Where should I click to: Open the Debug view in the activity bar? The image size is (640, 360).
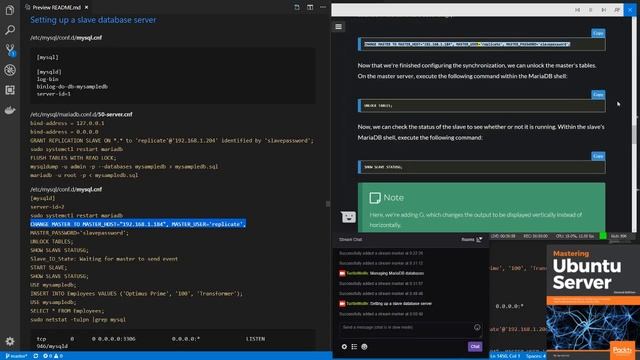click(10, 70)
